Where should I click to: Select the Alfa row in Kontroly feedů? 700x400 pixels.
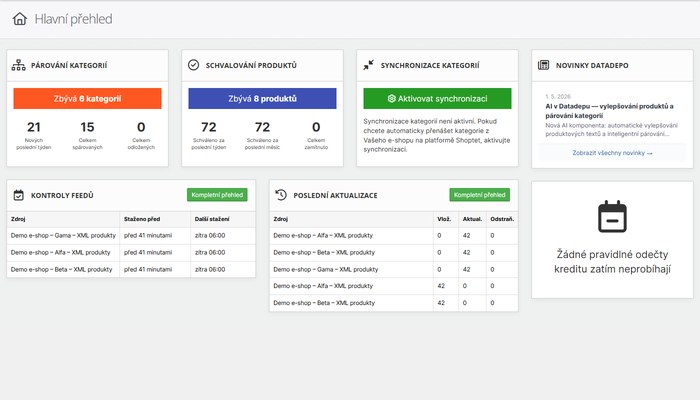click(131, 252)
